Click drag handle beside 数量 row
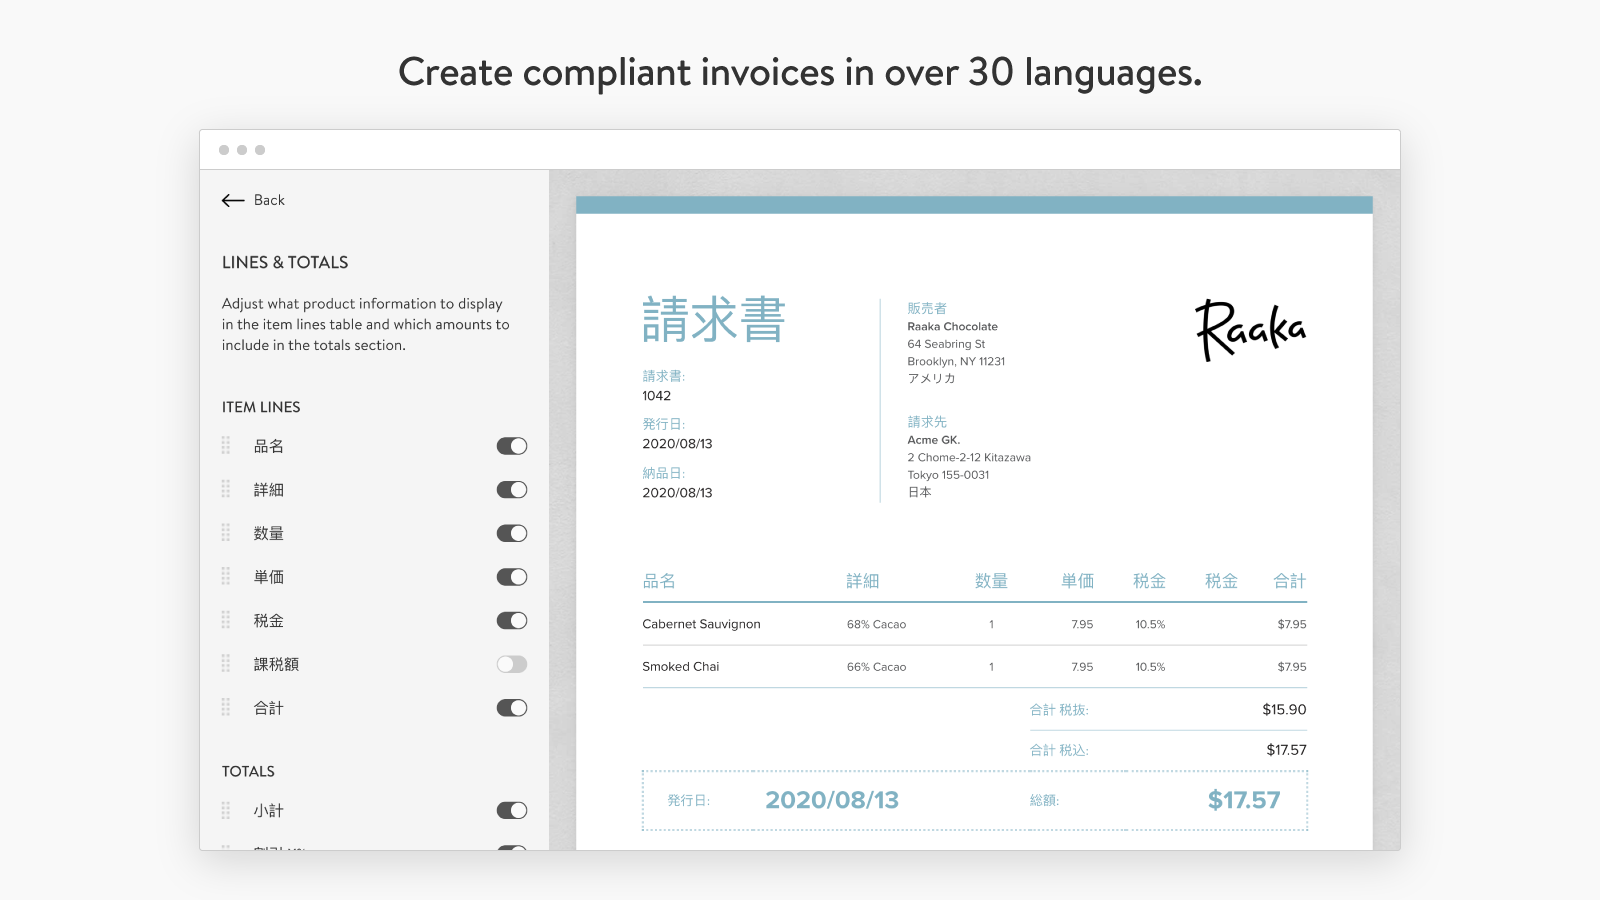This screenshot has width=1600, height=900. 226,533
